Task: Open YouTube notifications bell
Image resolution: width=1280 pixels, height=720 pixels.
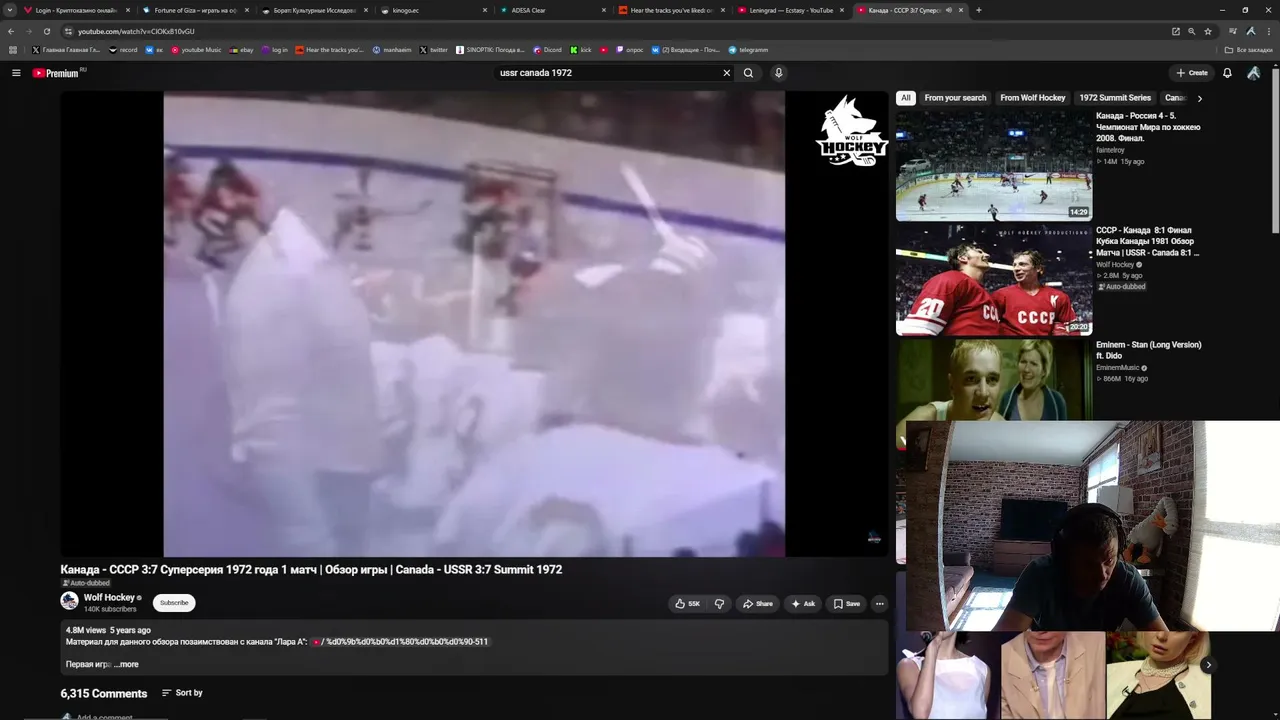Action: pos(1227,73)
